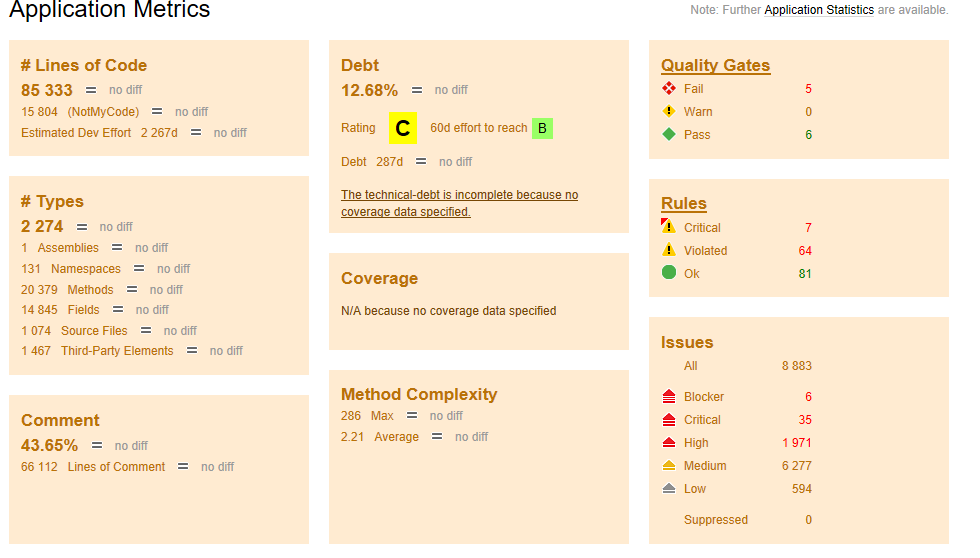Click the Low issues count 594
Viewport: 980px width, 558px height.
point(802,489)
